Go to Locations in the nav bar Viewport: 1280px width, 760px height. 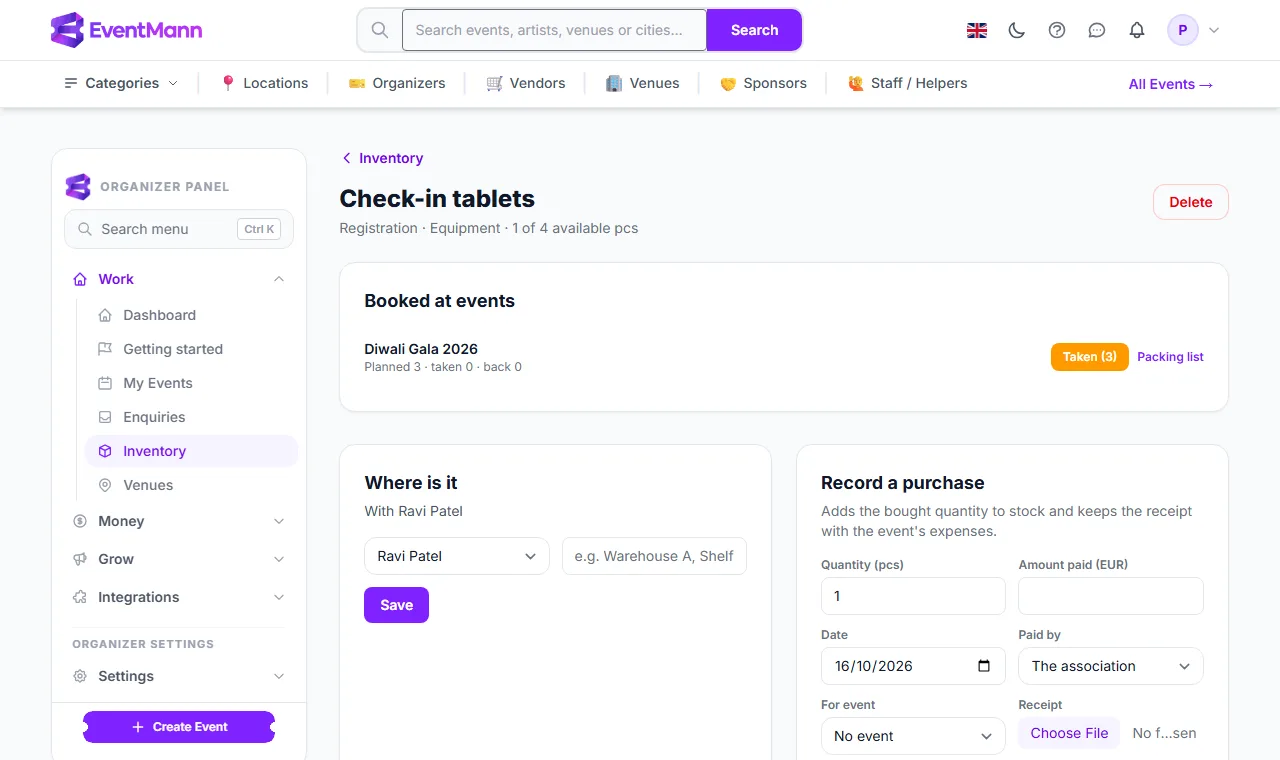(x=264, y=83)
